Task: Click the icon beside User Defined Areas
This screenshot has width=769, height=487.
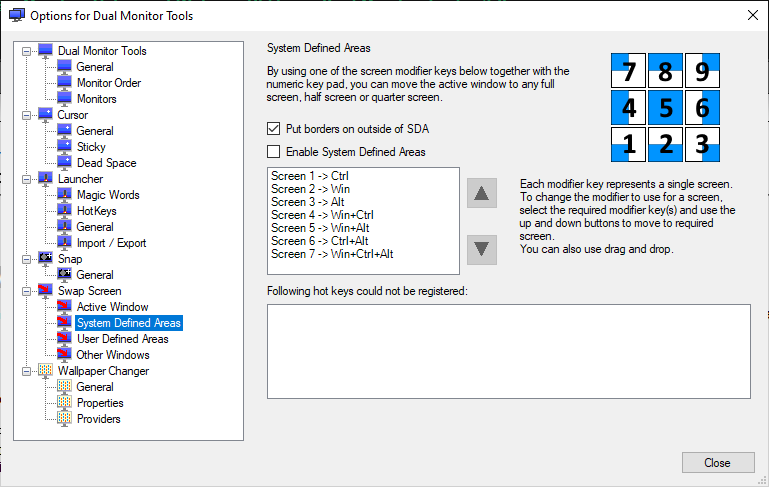Action: click(x=64, y=339)
